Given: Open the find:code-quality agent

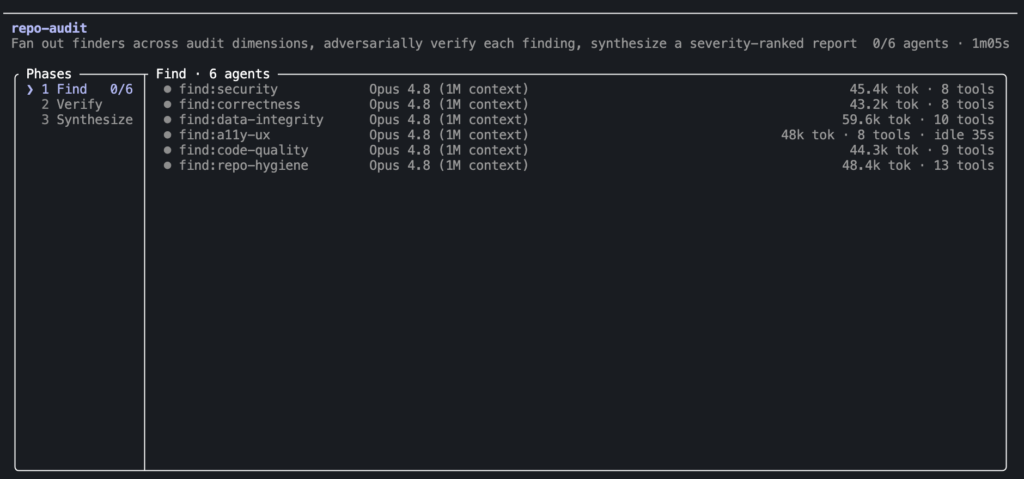Looking at the screenshot, I should [x=579, y=150].
